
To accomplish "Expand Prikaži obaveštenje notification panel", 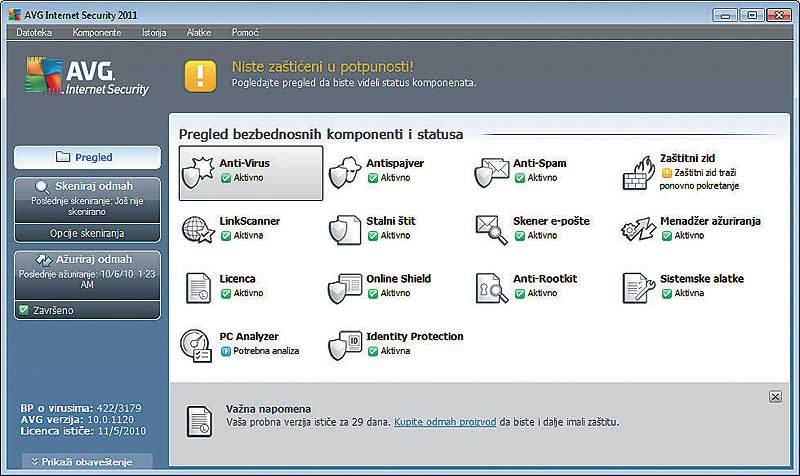I will (x=87, y=461).
